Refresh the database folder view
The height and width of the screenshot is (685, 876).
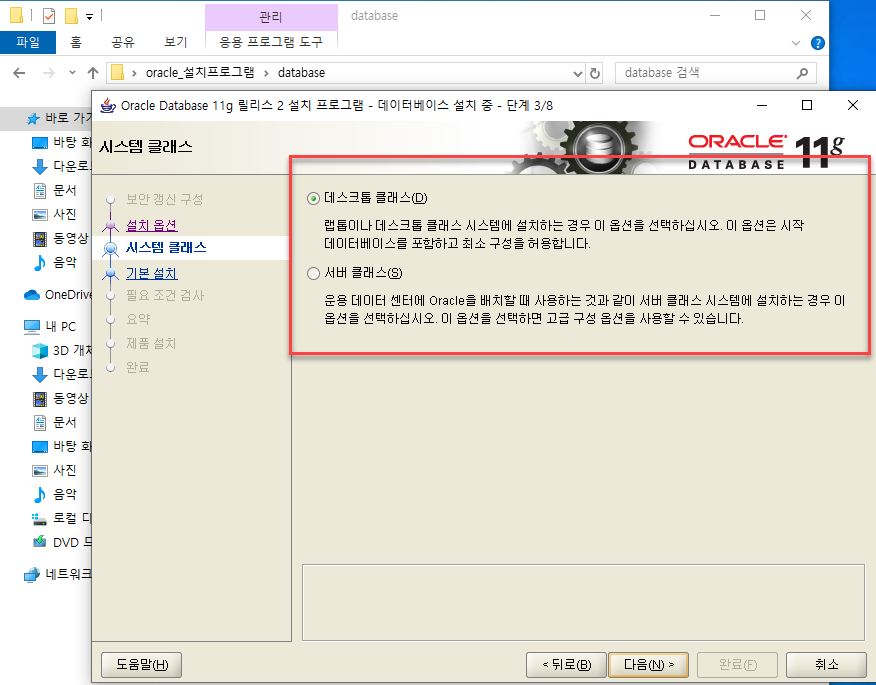click(595, 73)
